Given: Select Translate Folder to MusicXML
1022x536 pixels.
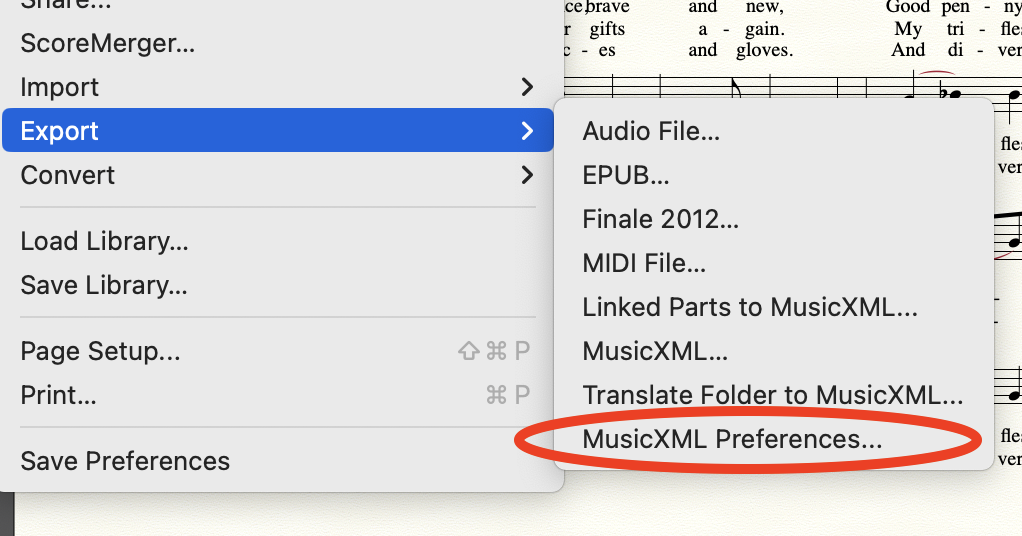Looking at the screenshot, I should [772, 395].
